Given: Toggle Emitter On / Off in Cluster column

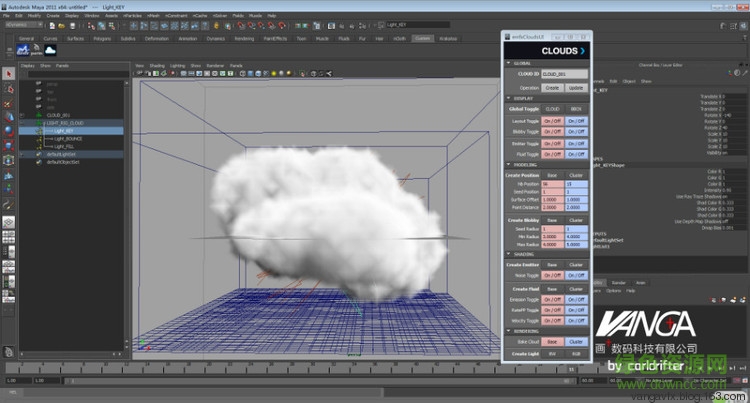Looking at the screenshot, I should click(576, 142).
